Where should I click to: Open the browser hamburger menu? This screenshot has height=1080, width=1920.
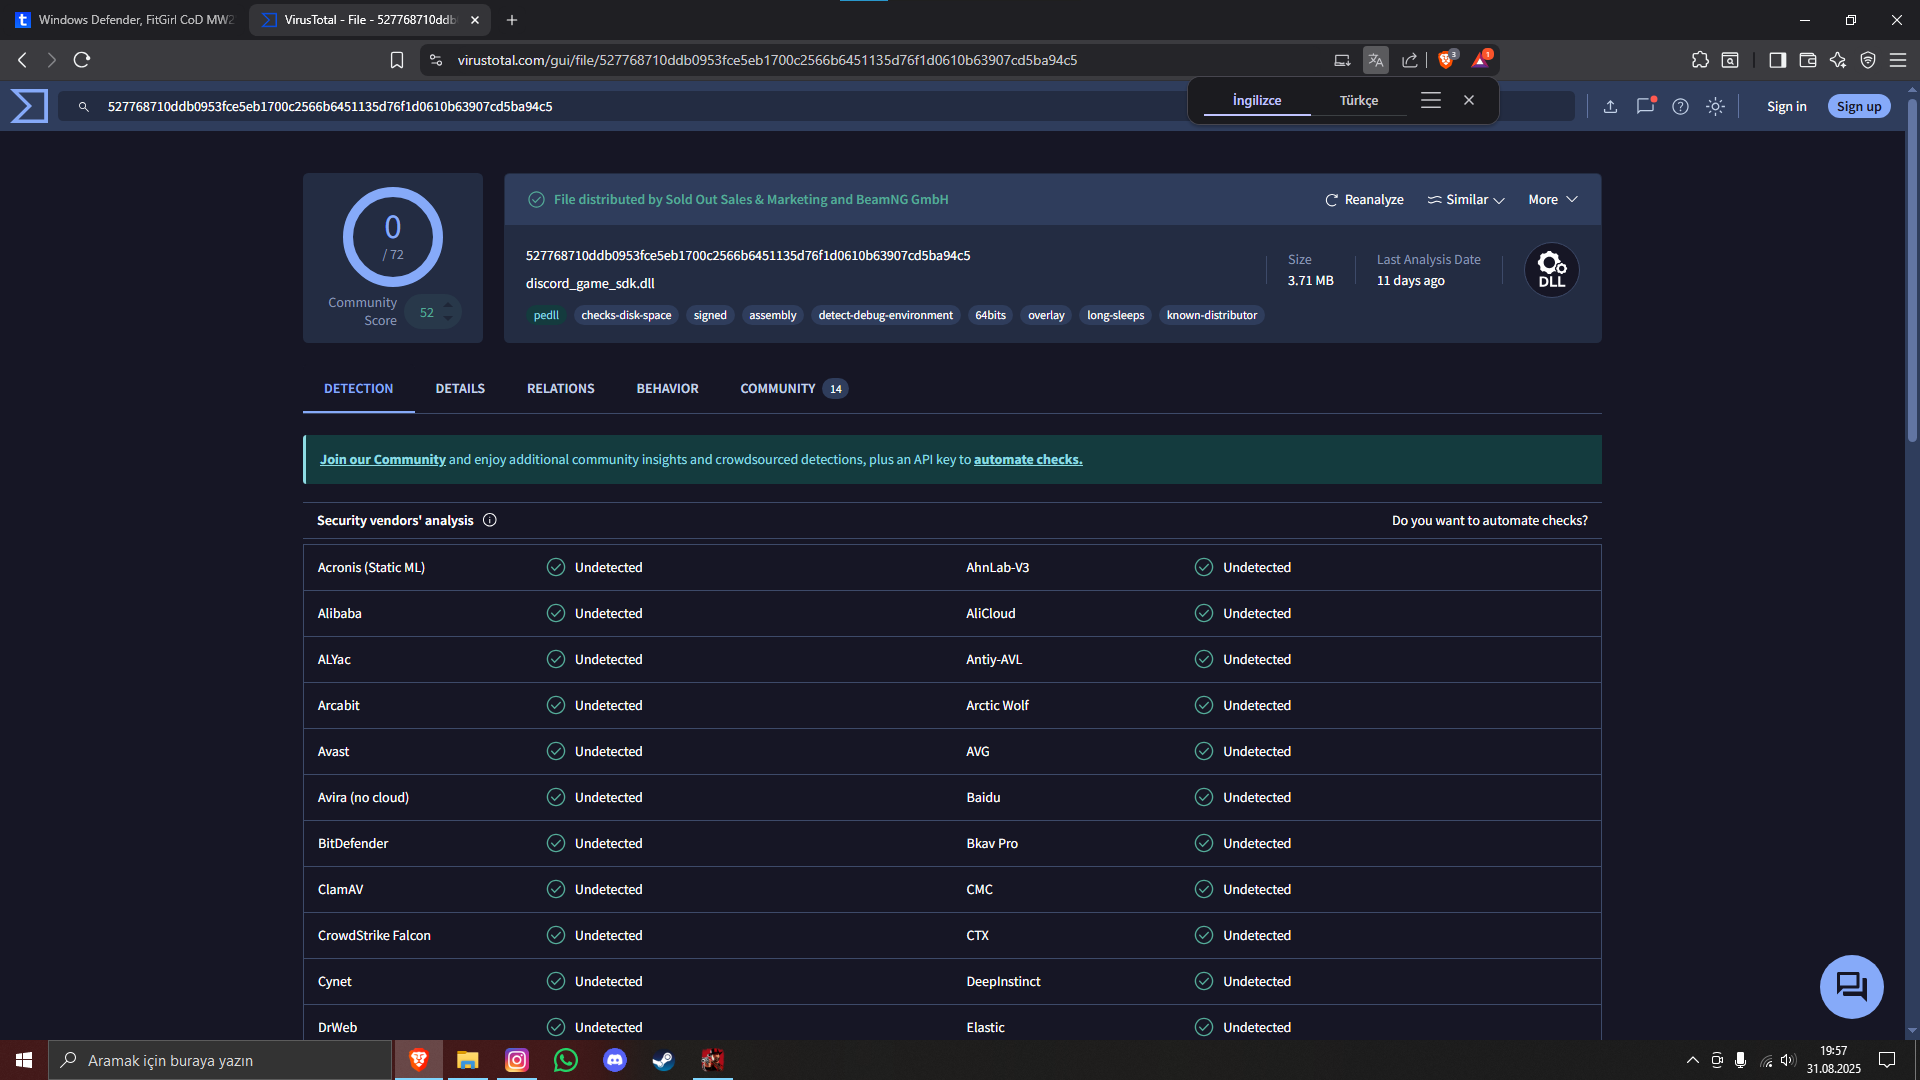[1897, 60]
